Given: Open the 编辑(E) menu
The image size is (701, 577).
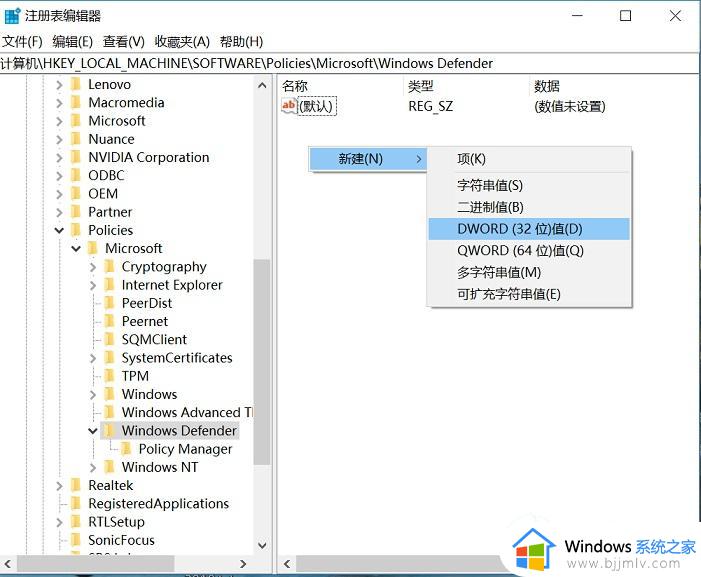Looking at the screenshot, I should 72,42.
